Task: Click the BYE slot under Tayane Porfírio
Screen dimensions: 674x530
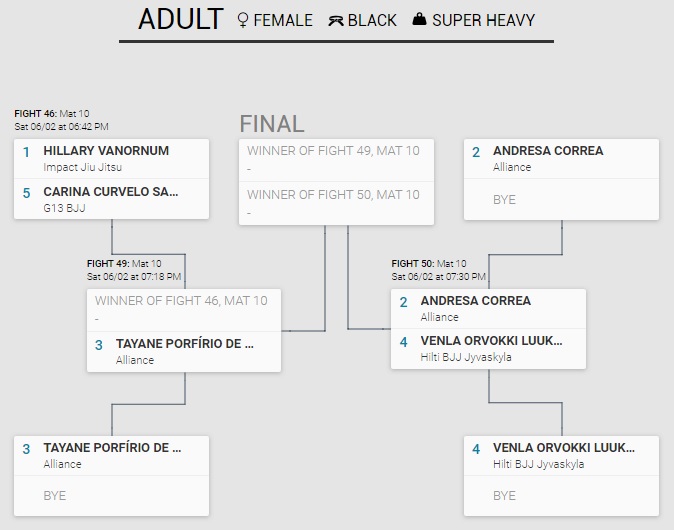Action: click(56, 496)
